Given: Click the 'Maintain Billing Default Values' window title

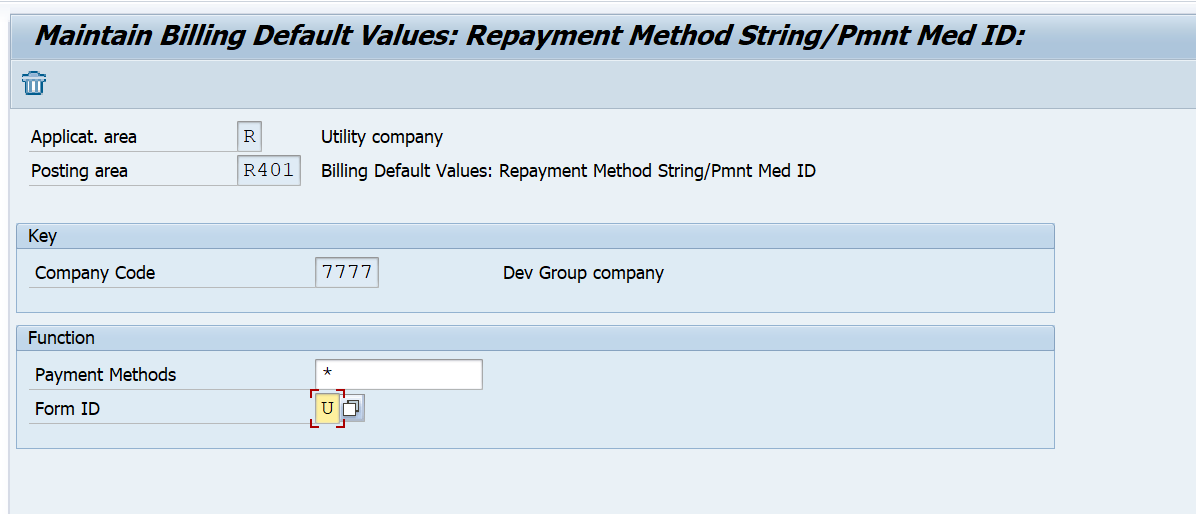Looking at the screenshot, I should click(x=529, y=35).
